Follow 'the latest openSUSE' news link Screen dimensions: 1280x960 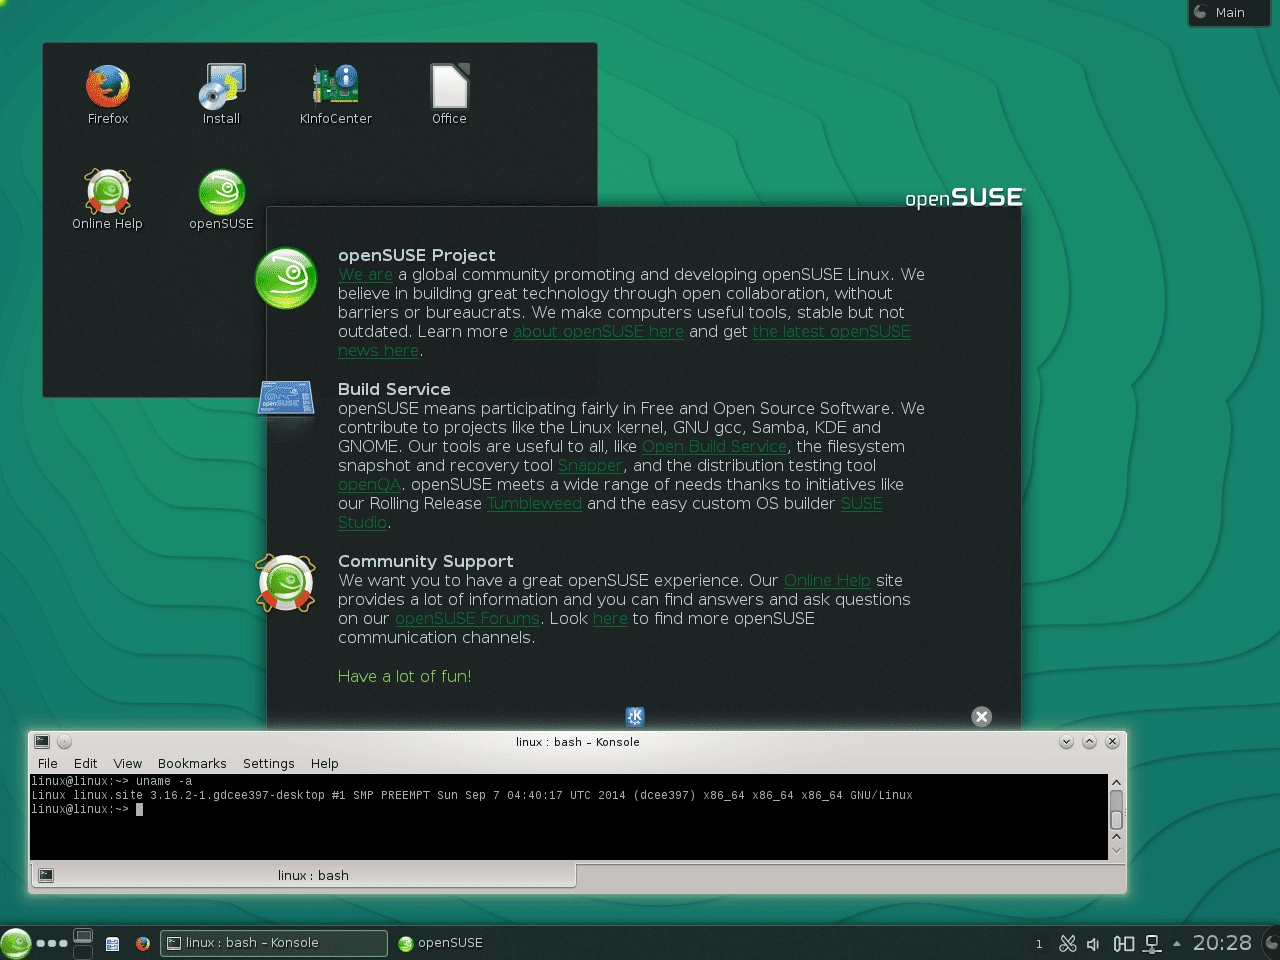coord(831,331)
